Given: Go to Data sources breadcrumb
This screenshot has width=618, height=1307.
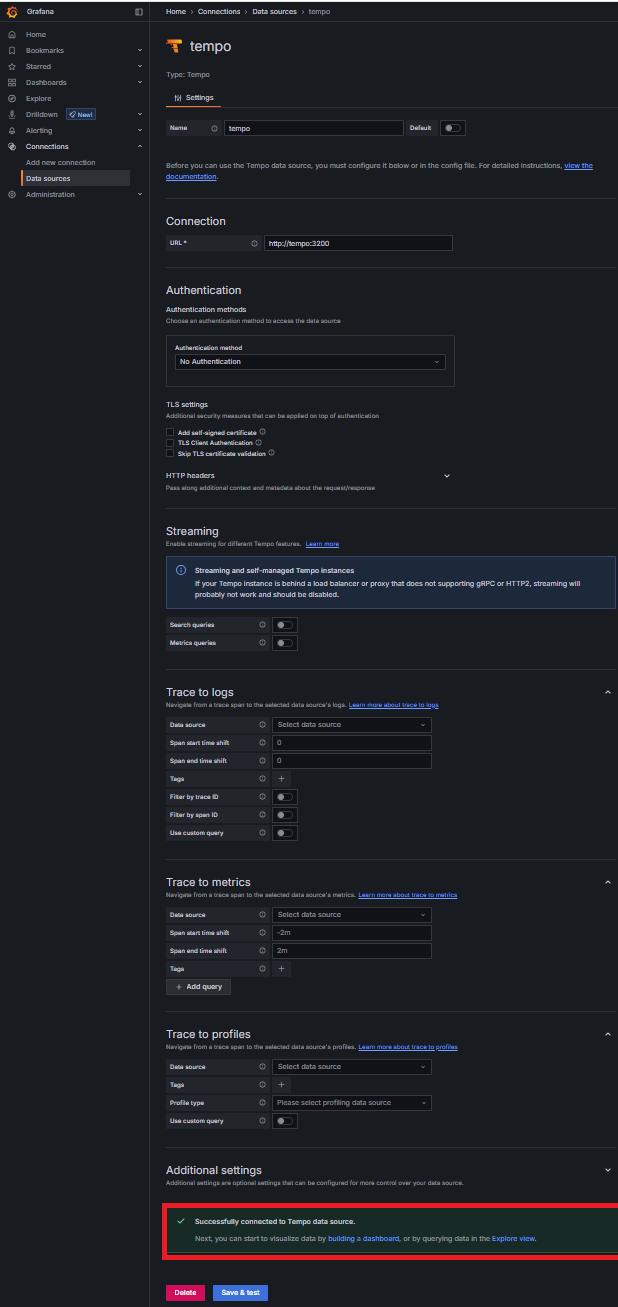Looking at the screenshot, I should tap(273, 11).
